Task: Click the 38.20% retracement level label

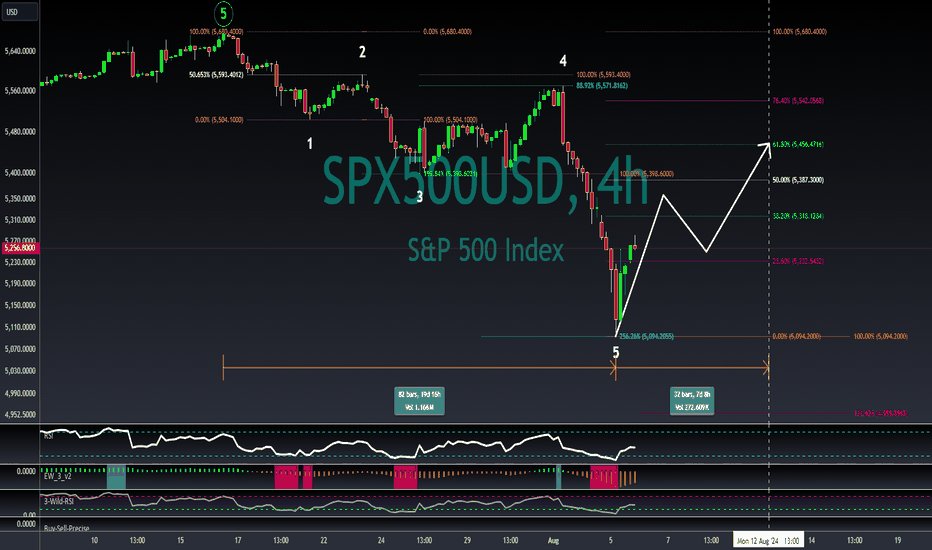Action: tap(798, 216)
